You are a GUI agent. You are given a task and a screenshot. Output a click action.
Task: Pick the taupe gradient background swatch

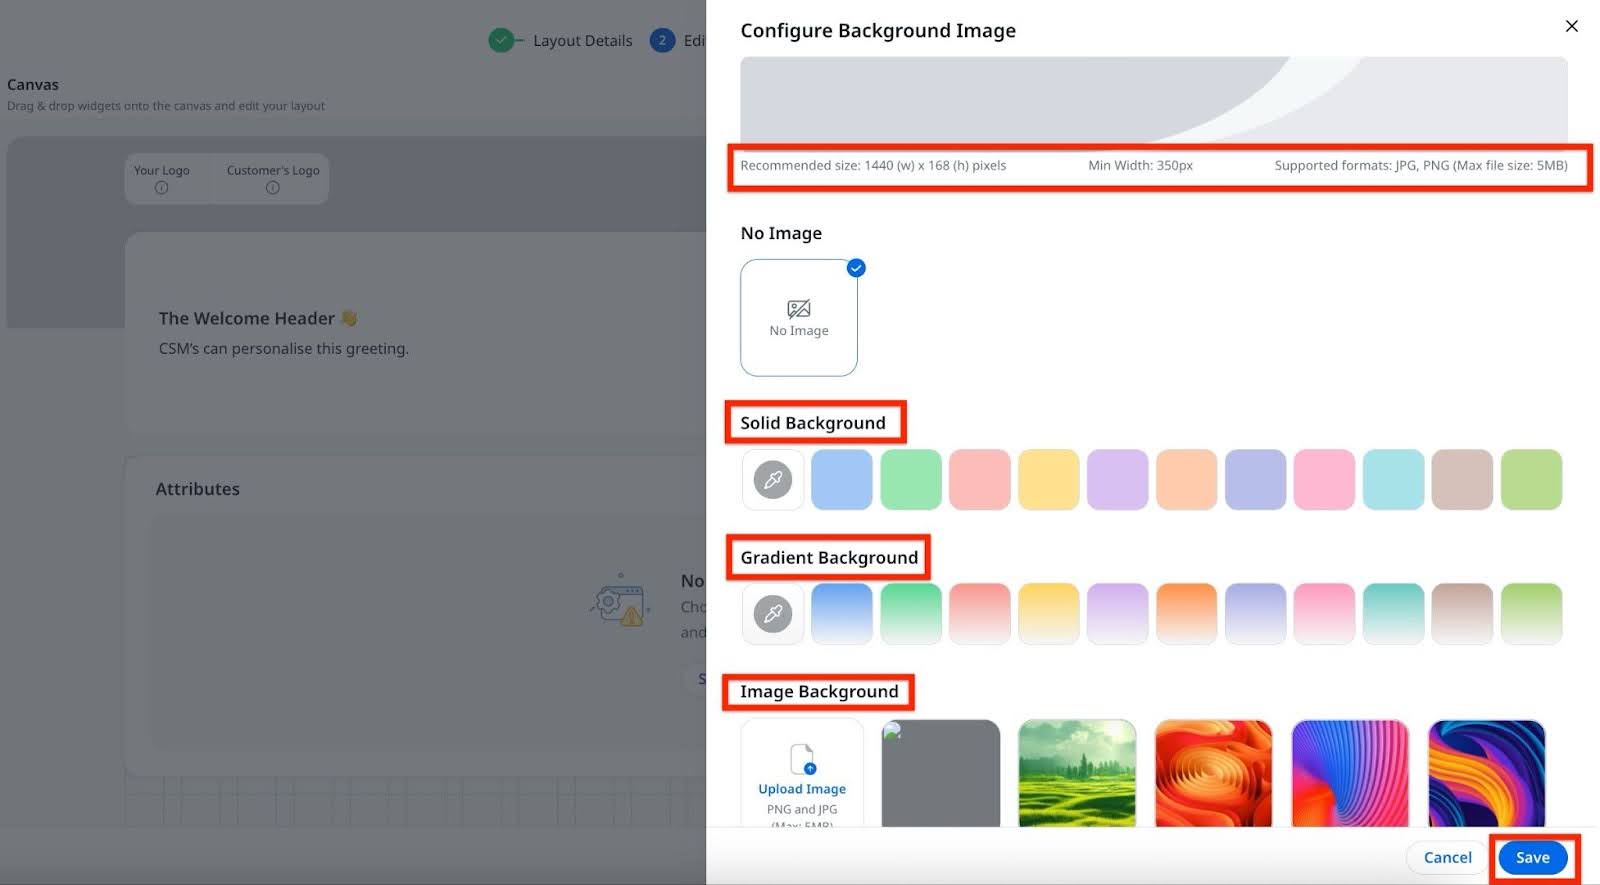tap(1463, 614)
